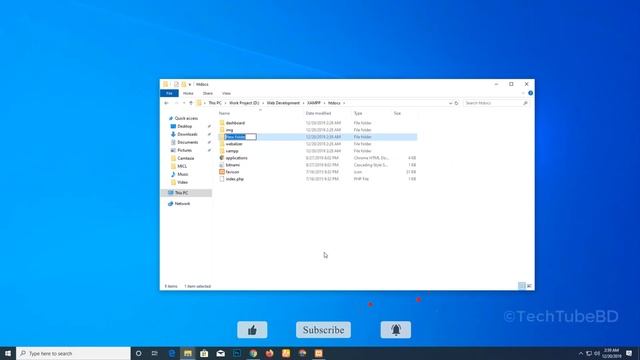Click the Back navigation arrow

pyautogui.click(x=167, y=103)
